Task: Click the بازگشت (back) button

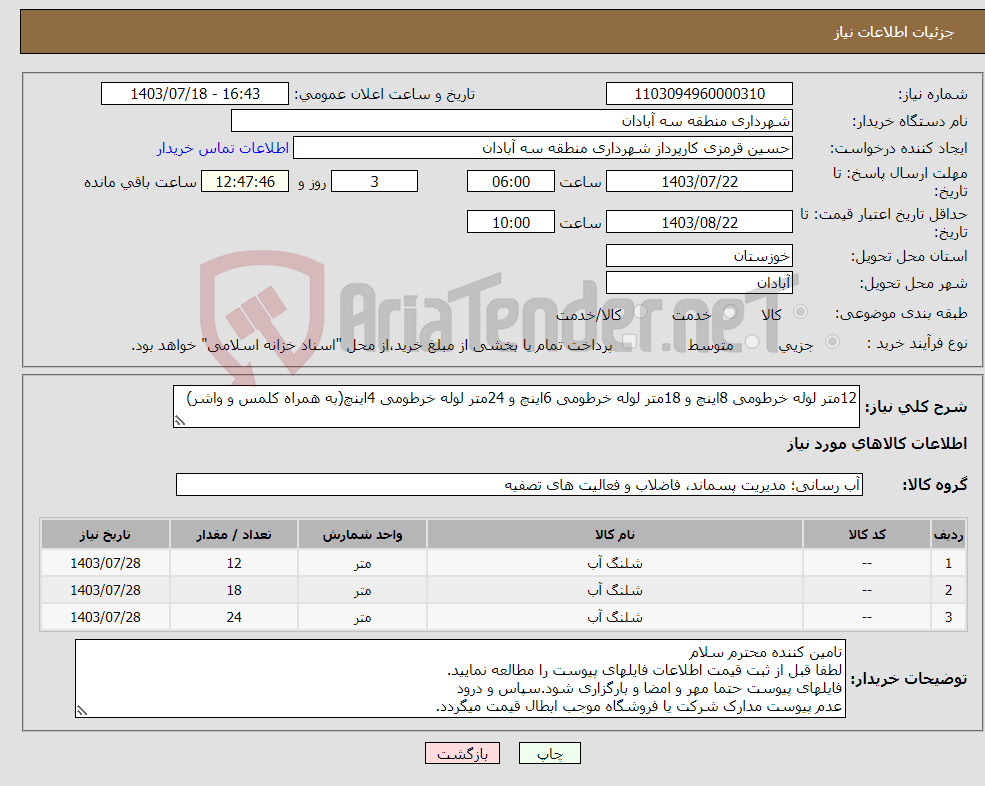Action: (462, 753)
